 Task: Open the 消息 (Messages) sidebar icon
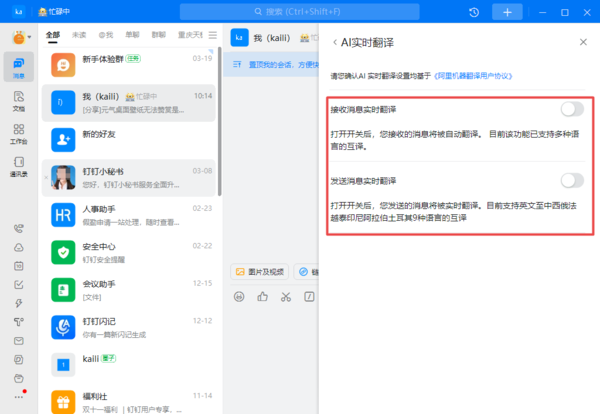coord(19,66)
